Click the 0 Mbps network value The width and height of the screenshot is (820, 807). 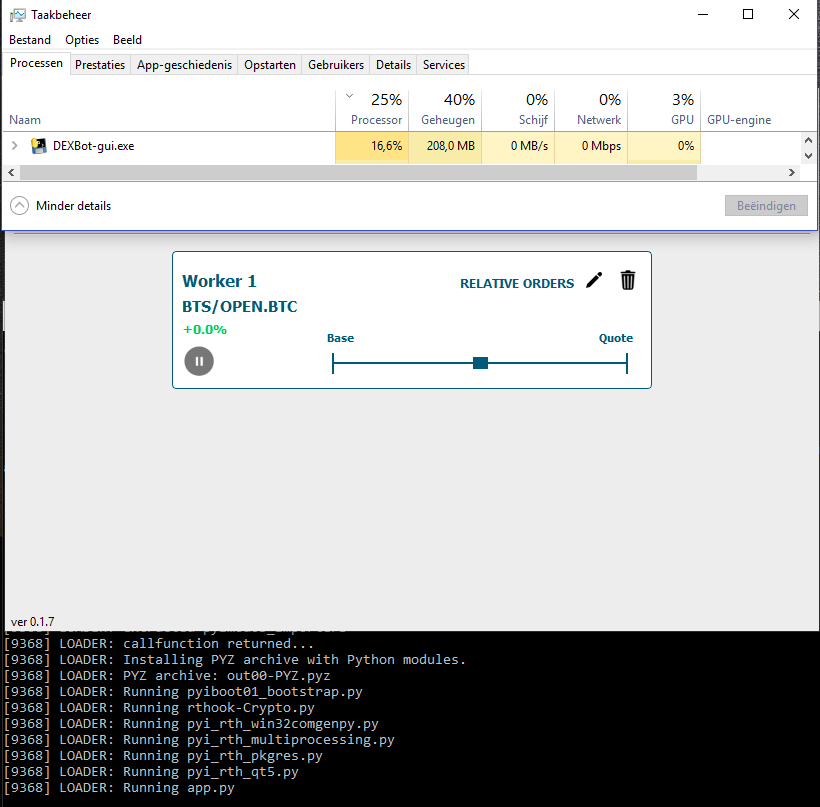coord(601,146)
